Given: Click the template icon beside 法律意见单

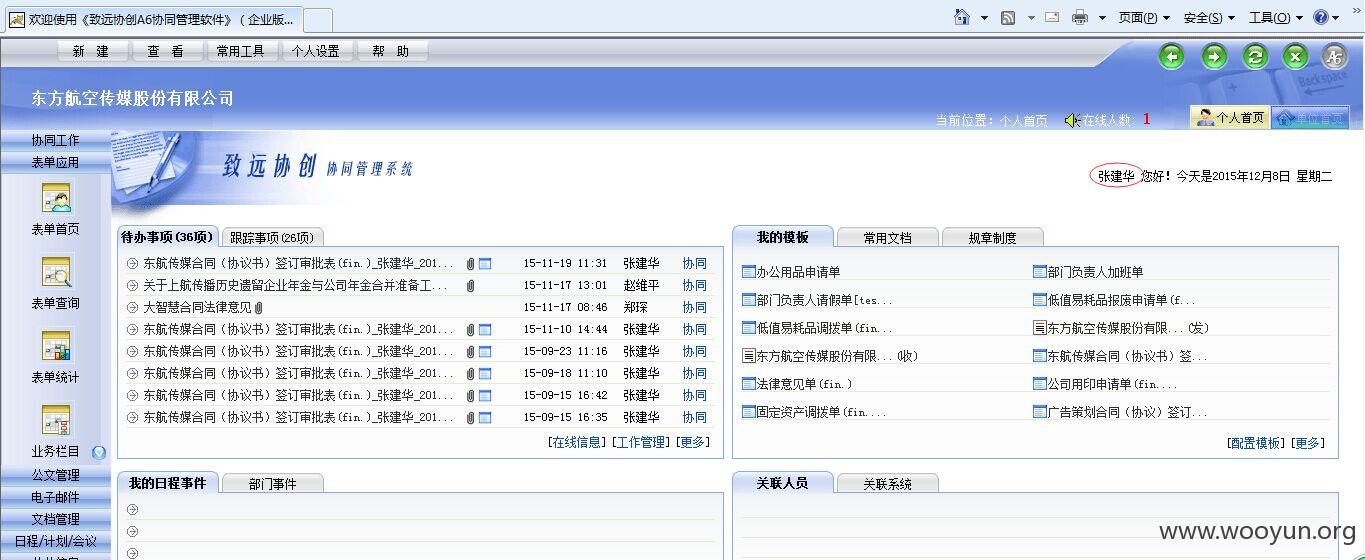Looking at the screenshot, I should coord(749,384).
